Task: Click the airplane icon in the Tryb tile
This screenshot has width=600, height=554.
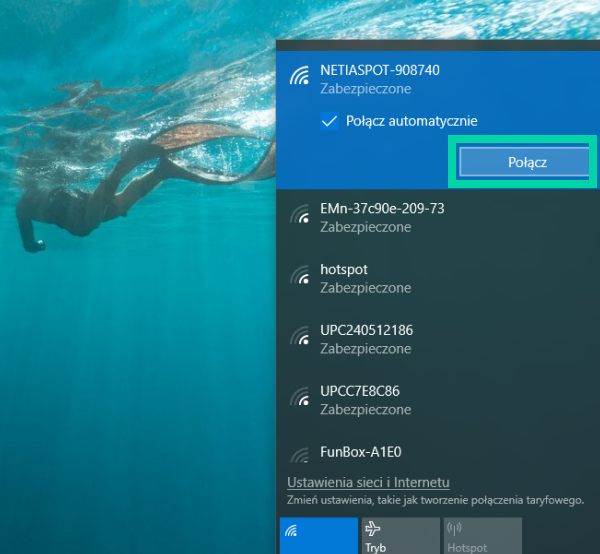Action: (x=374, y=528)
